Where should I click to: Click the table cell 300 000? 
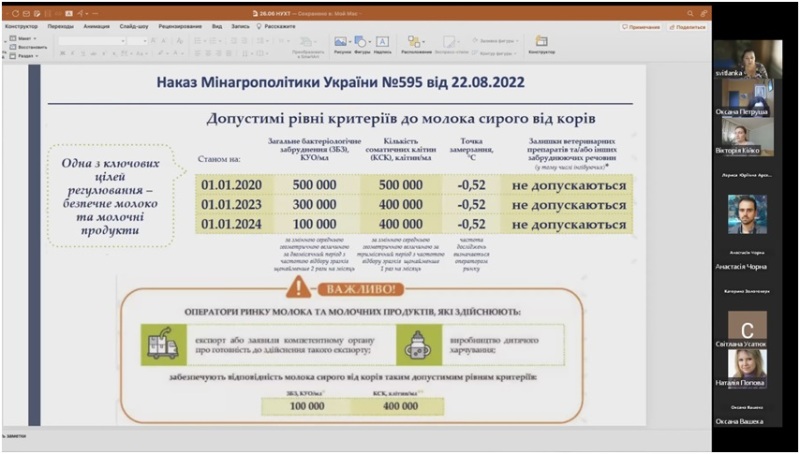pyautogui.click(x=314, y=205)
